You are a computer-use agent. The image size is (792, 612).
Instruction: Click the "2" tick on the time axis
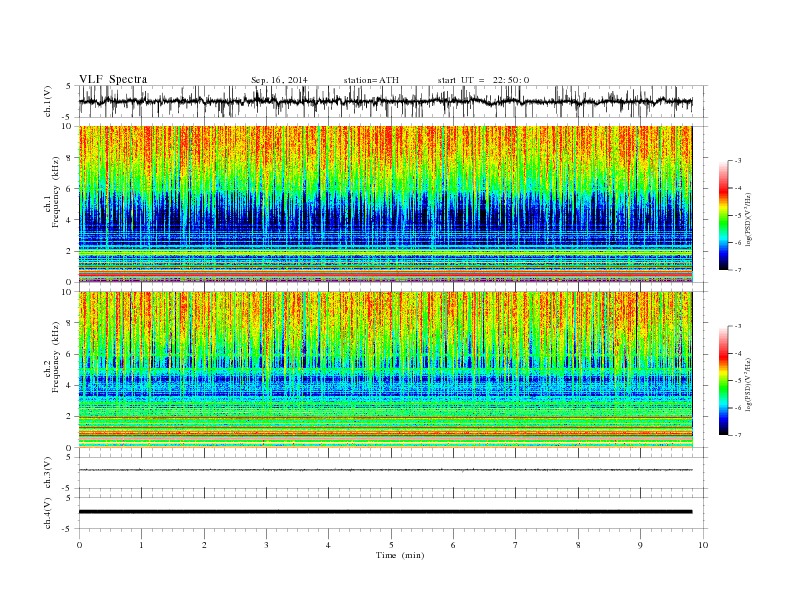[204, 545]
